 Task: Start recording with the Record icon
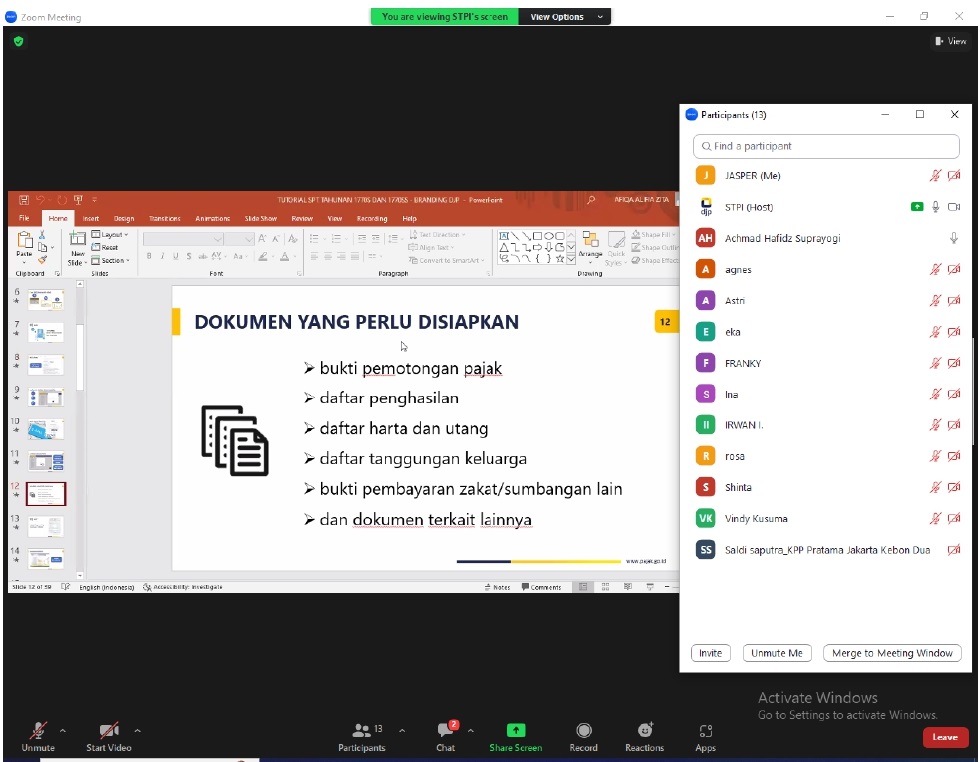[x=583, y=731]
